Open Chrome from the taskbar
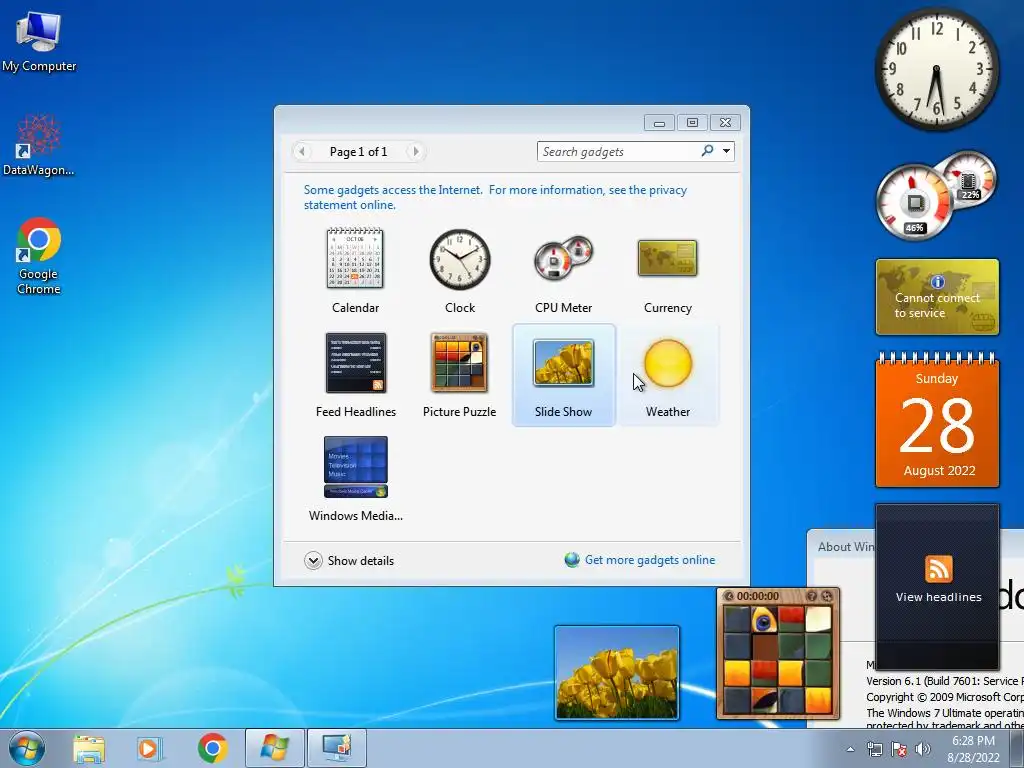Screen dimensions: 1024x768 tap(212, 748)
